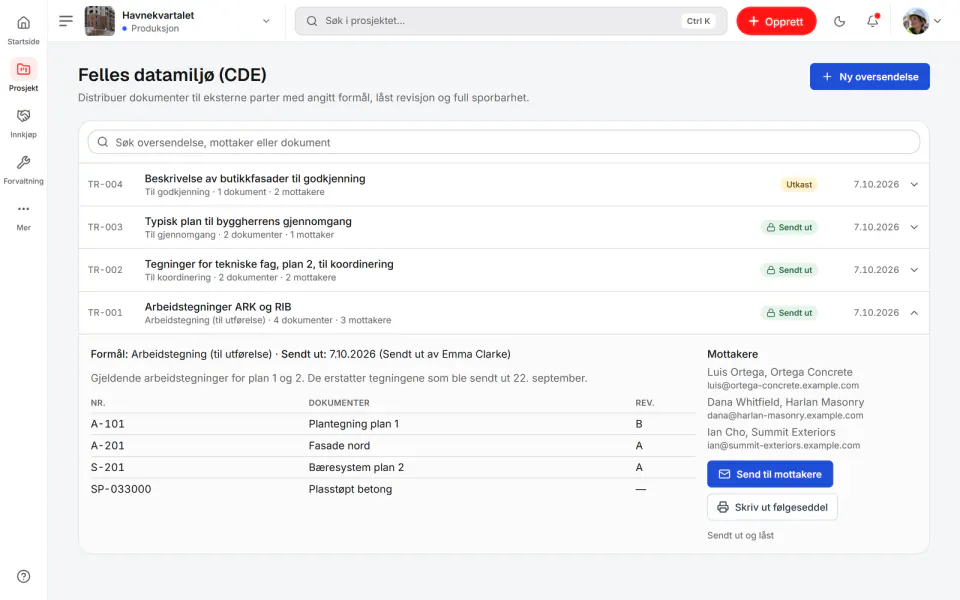Expand the TR-002 row chevron
The width and height of the screenshot is (960, 600).
914,270
